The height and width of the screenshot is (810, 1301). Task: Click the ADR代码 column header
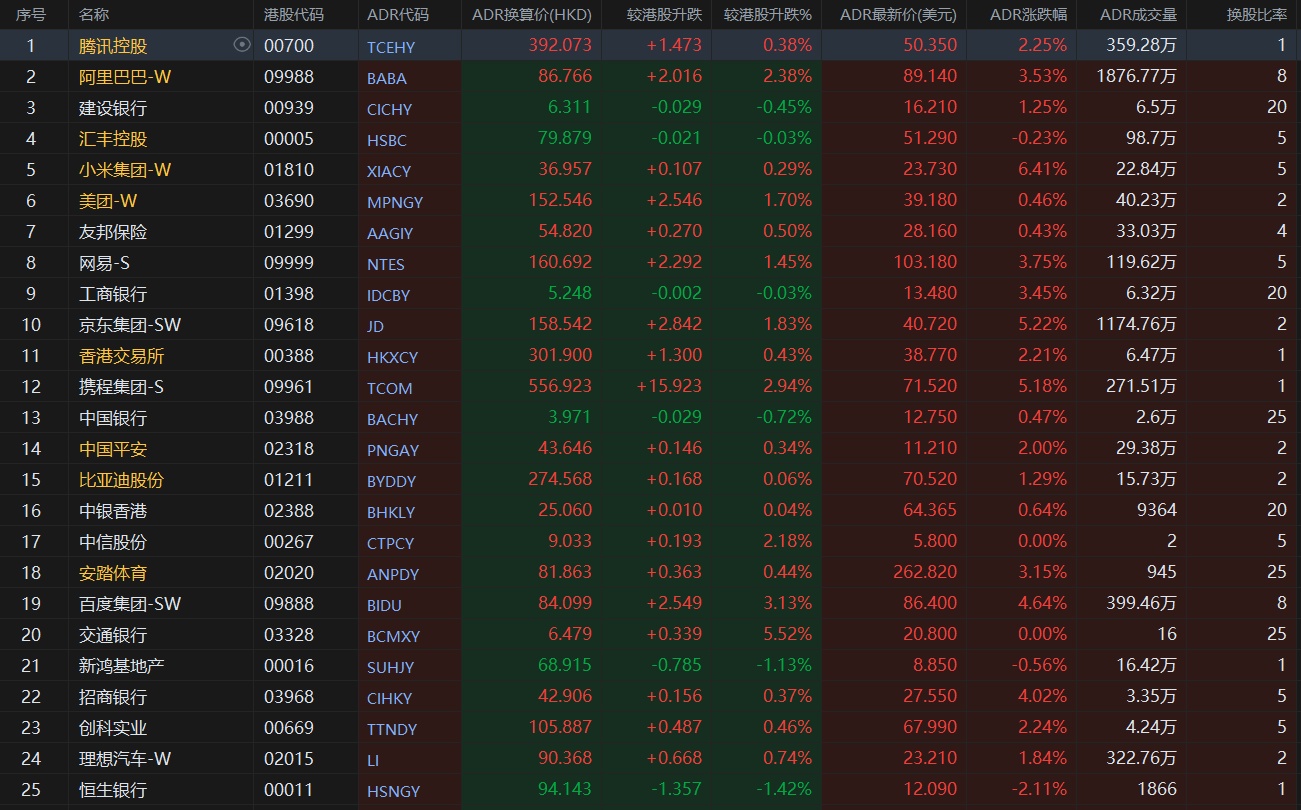(x=397, y=15)
